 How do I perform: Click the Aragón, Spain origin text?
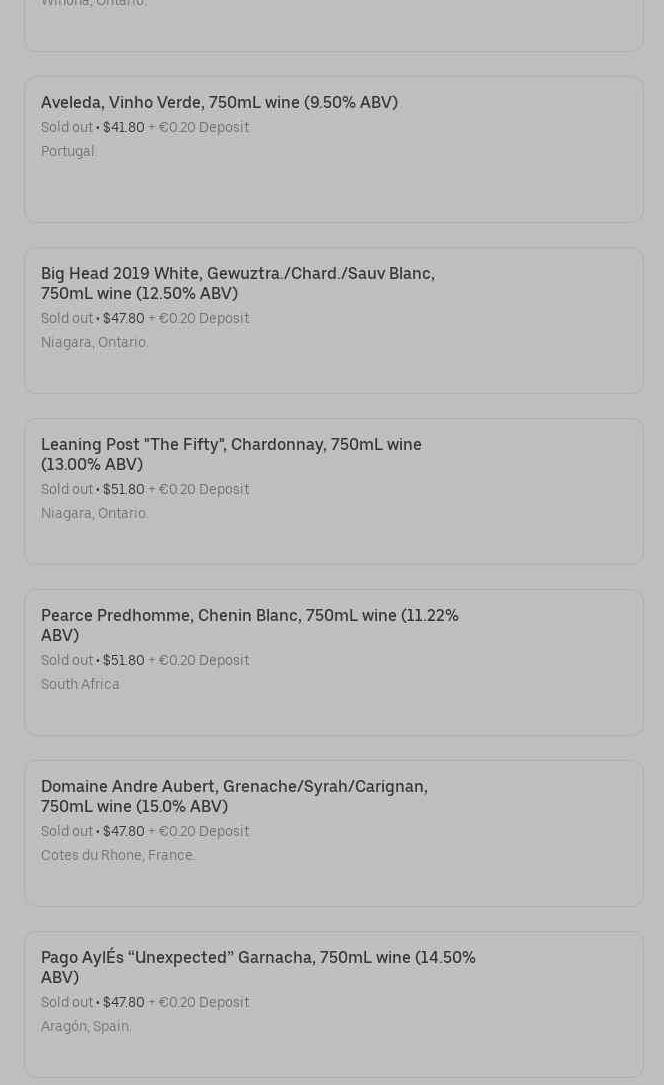click(x=86, y=1026)
